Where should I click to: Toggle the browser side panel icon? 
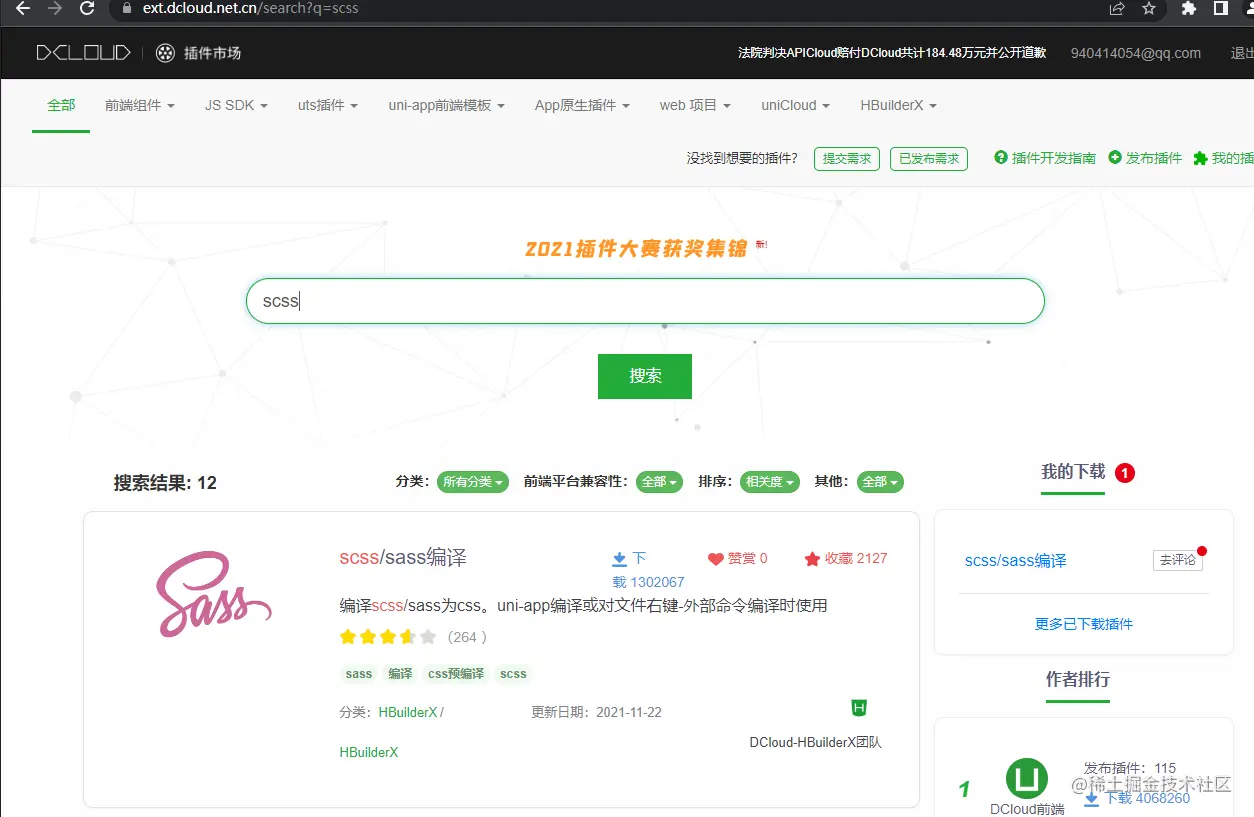click(x=1221, y=8)
